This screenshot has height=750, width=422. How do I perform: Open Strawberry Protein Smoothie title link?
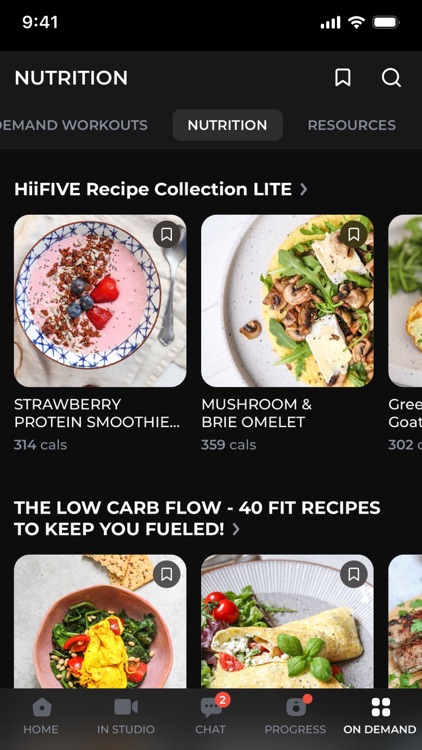97,413
